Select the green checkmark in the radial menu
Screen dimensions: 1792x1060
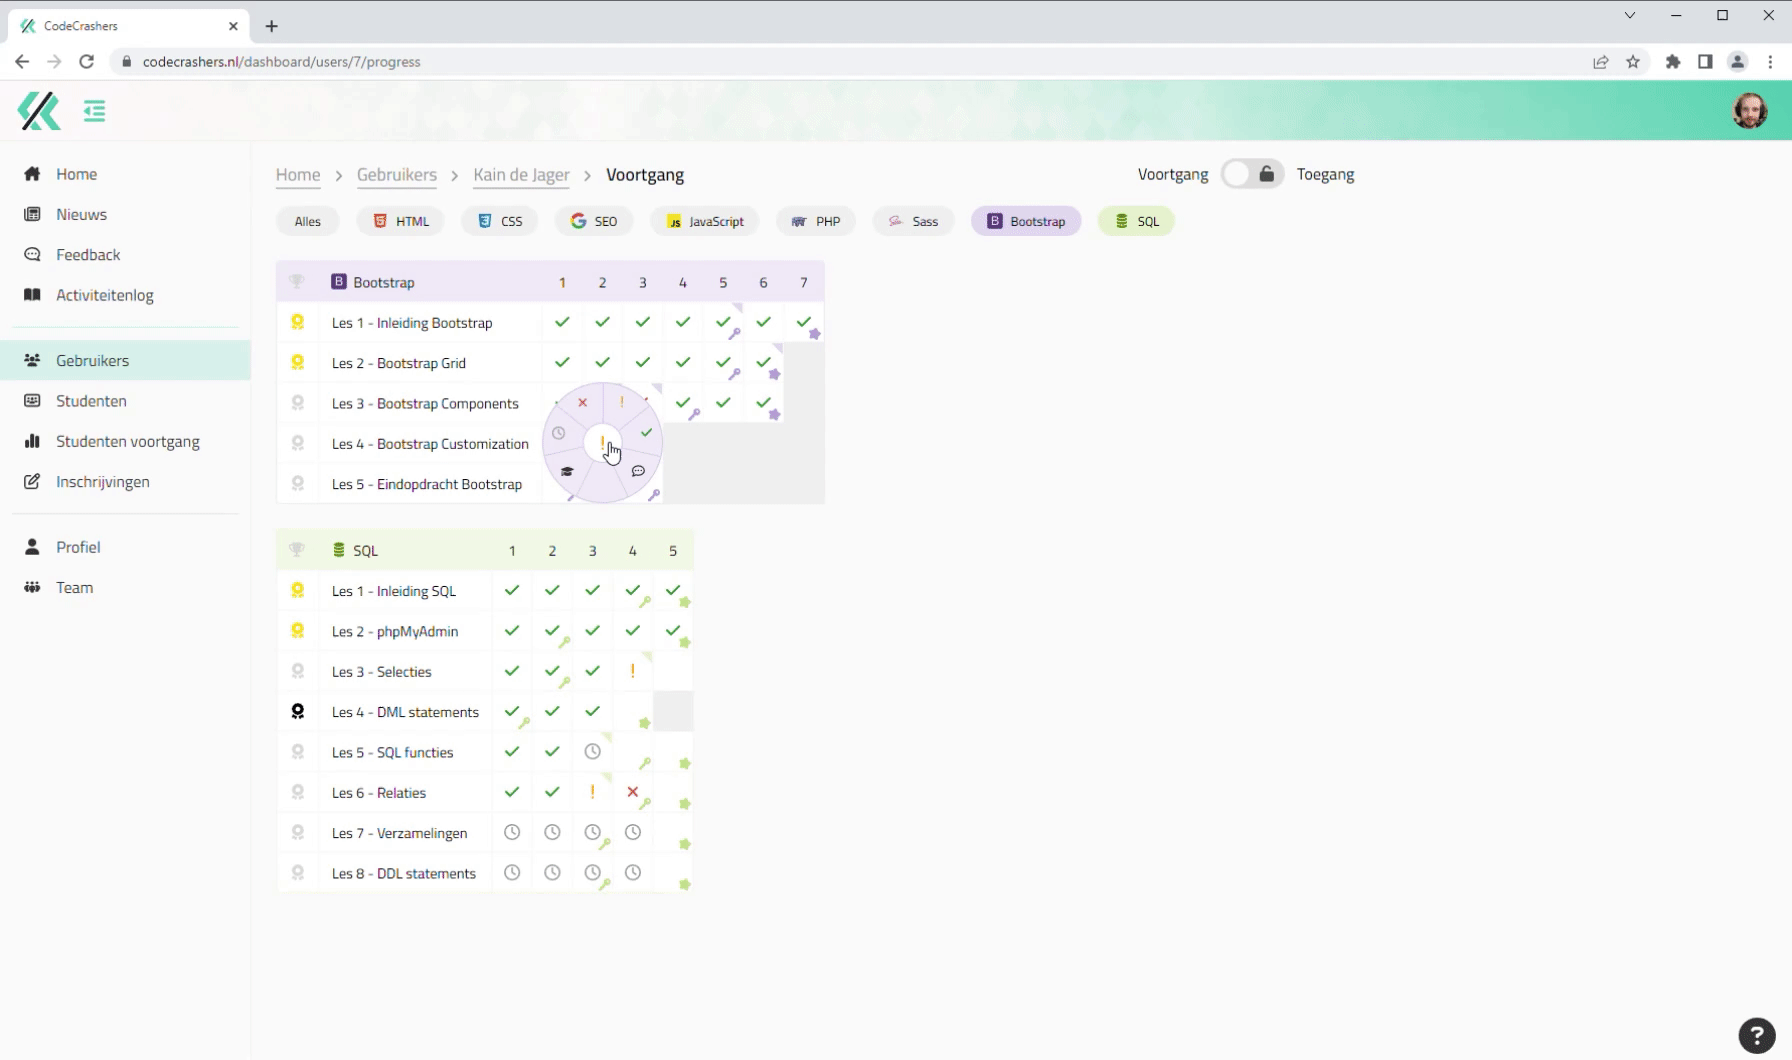(x=646, y=433)
